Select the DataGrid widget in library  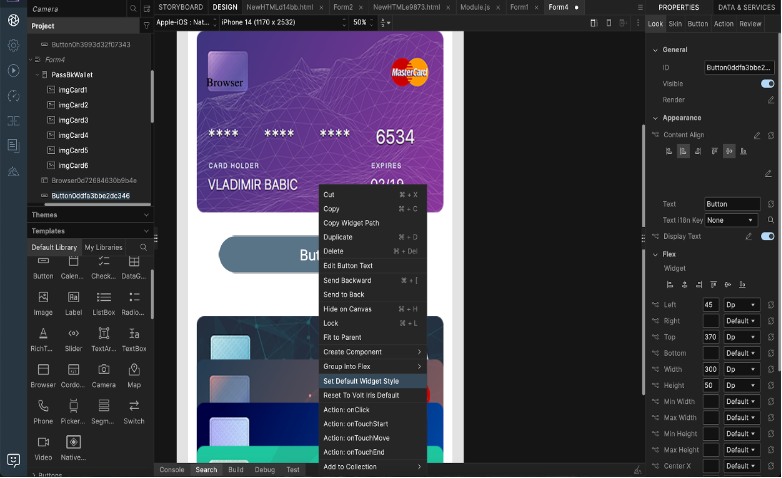coord(134,267)
